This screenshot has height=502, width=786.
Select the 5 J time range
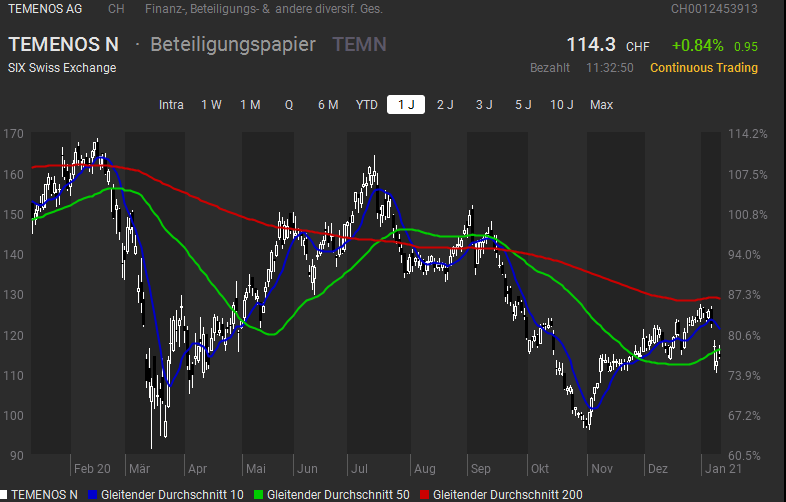click(x=523, y=105)
